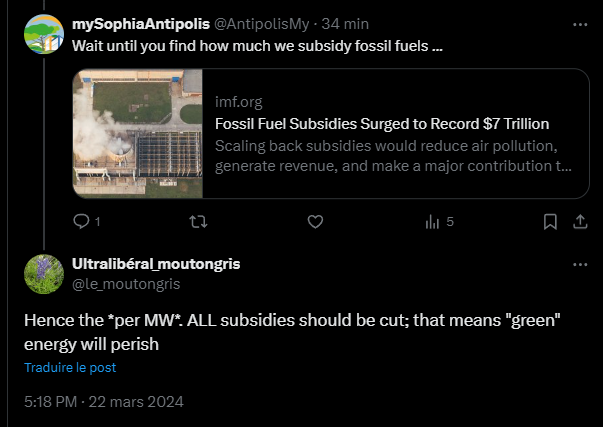Click Traduire le post link

coord(70,367)
